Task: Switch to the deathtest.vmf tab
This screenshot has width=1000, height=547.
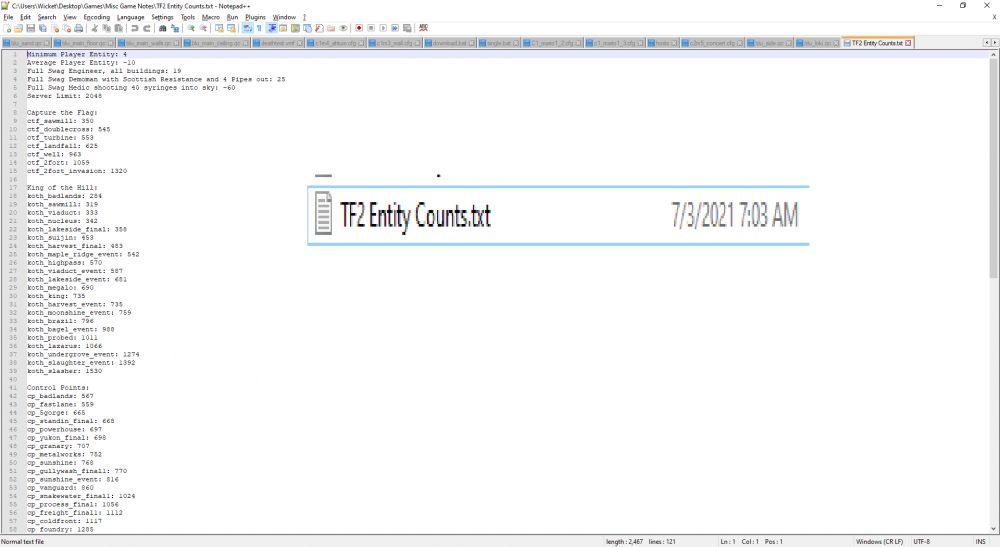Action: [x=278, y=43]
